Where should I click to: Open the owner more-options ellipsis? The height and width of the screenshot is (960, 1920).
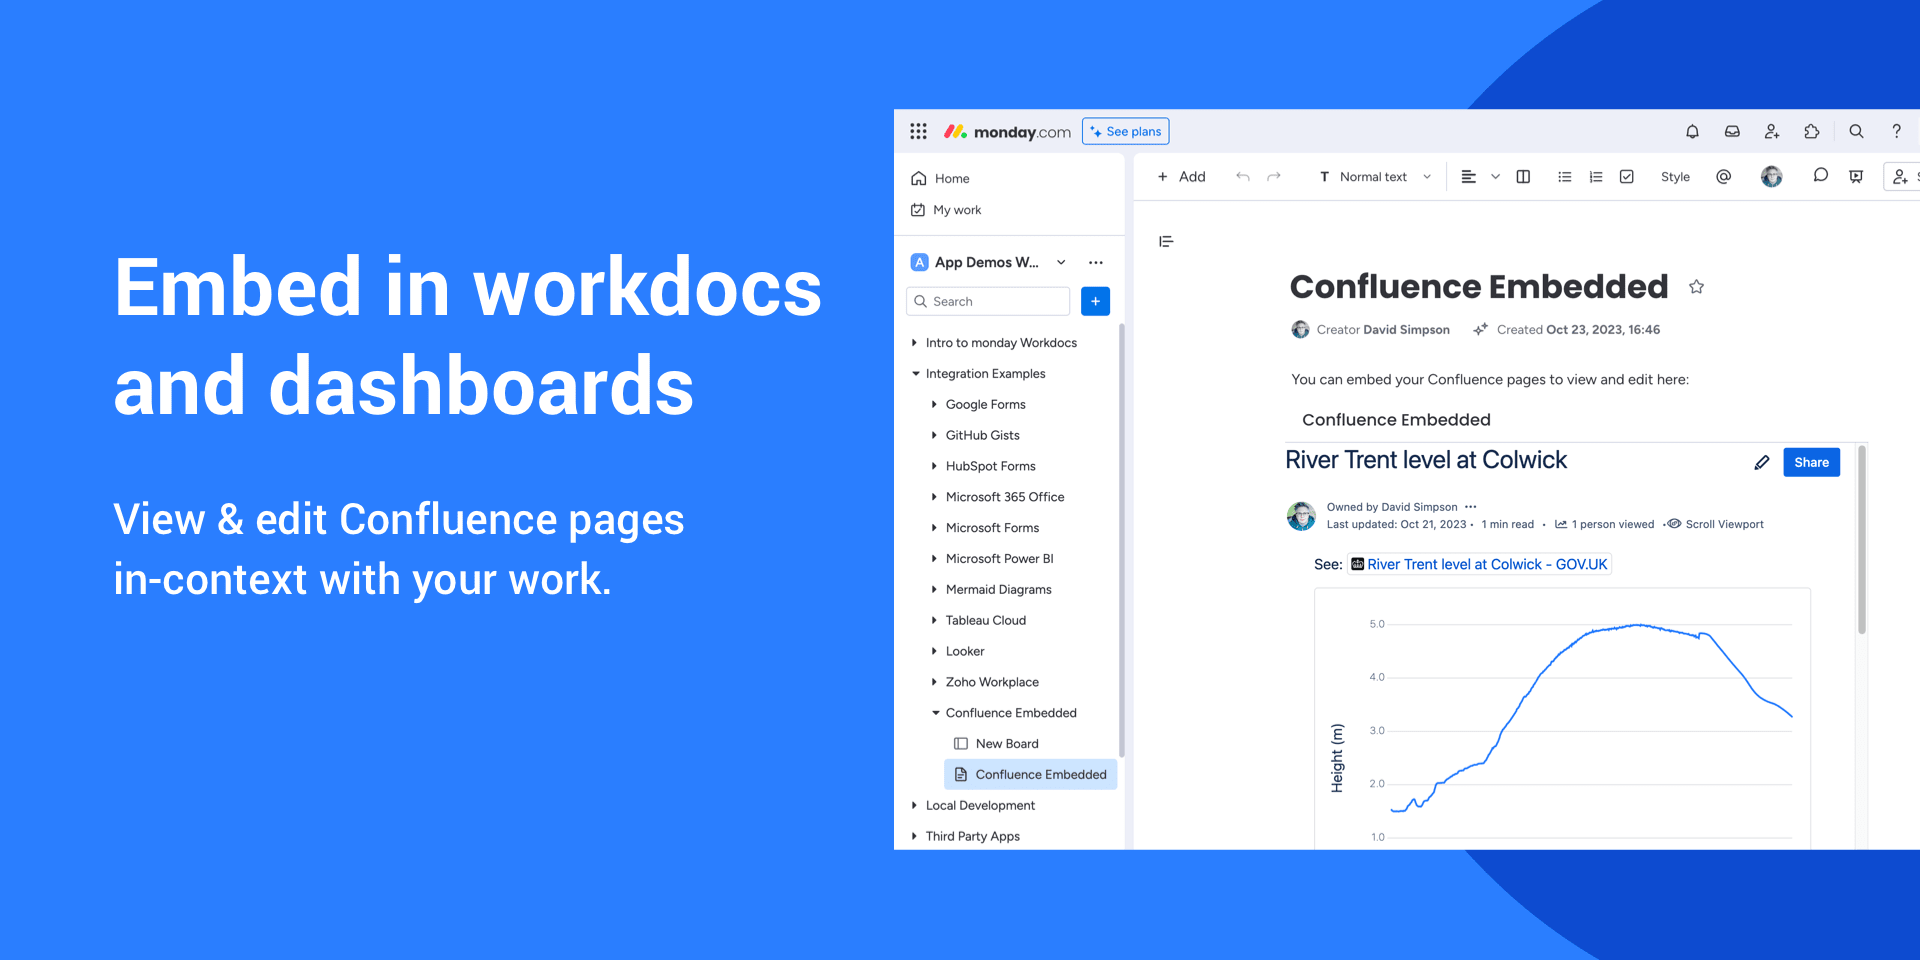(1471, 507)
